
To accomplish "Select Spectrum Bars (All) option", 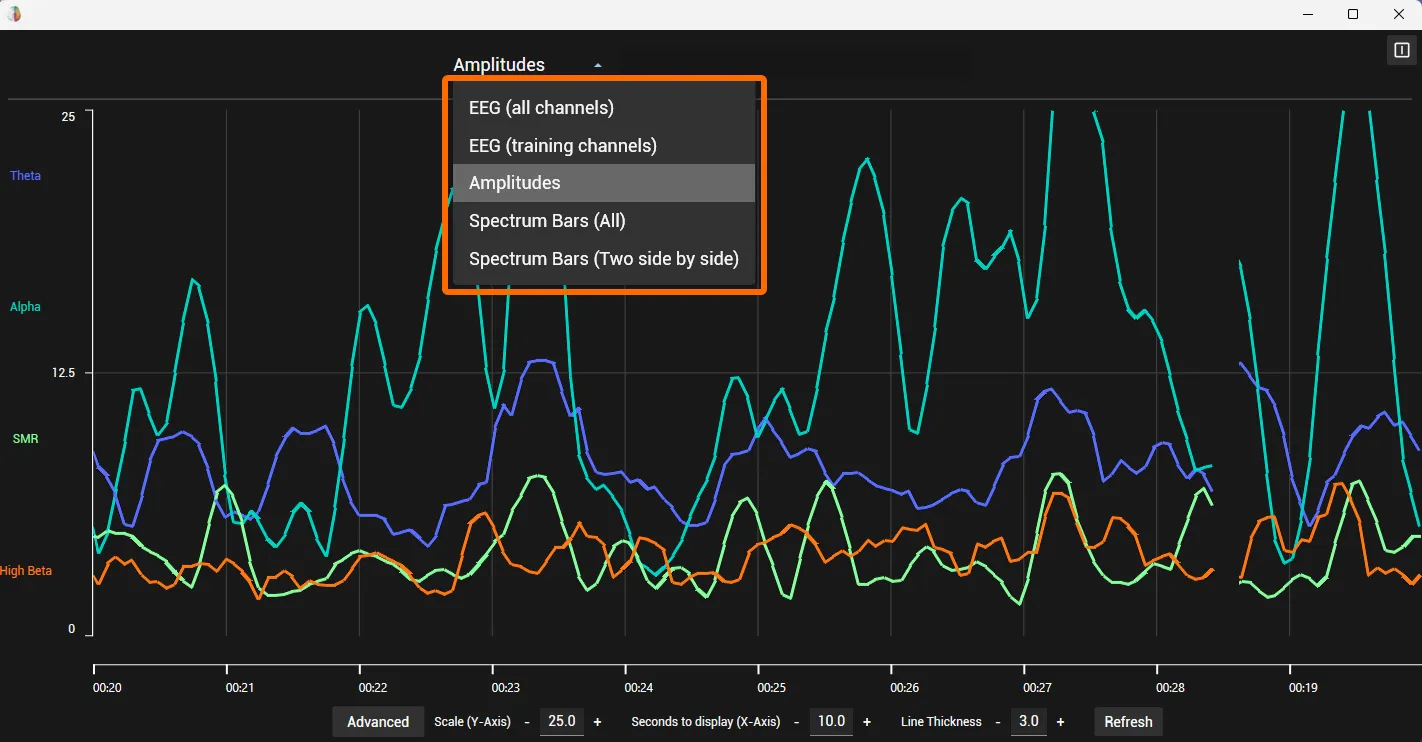I will [x=604, y=221].
